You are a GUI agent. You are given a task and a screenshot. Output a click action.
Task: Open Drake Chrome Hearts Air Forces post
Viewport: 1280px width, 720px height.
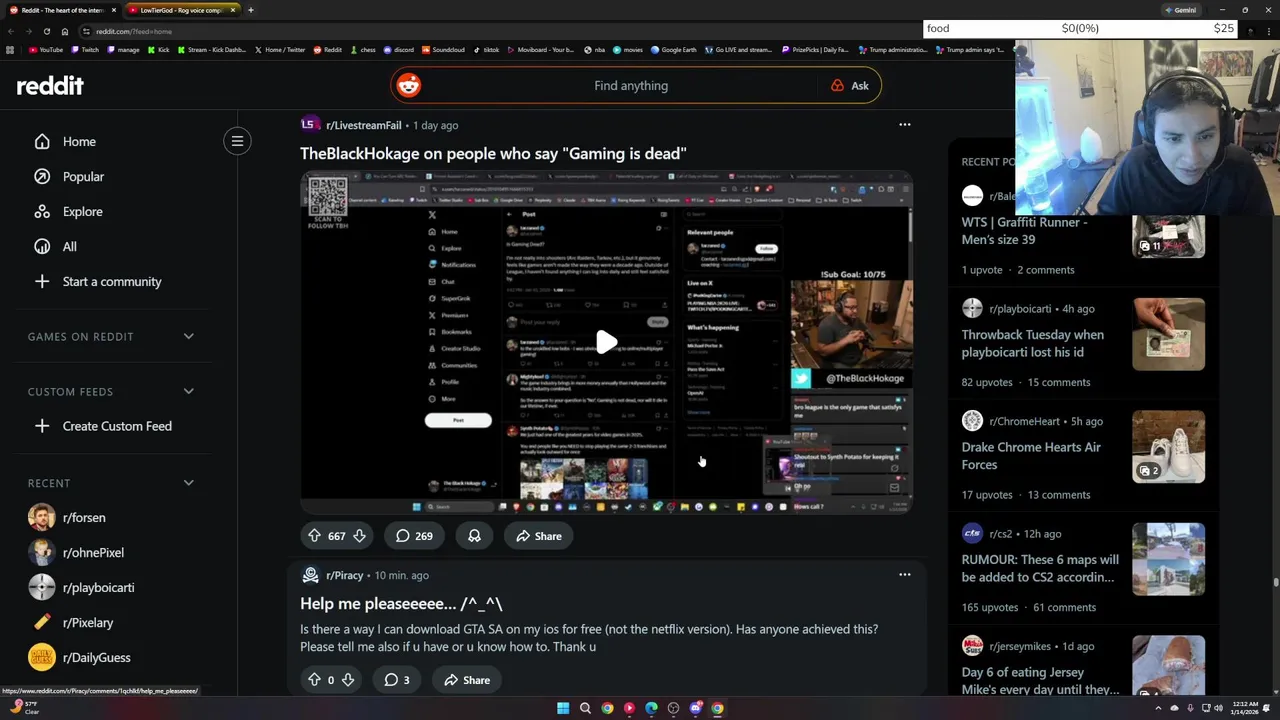tap(1031, 456)
